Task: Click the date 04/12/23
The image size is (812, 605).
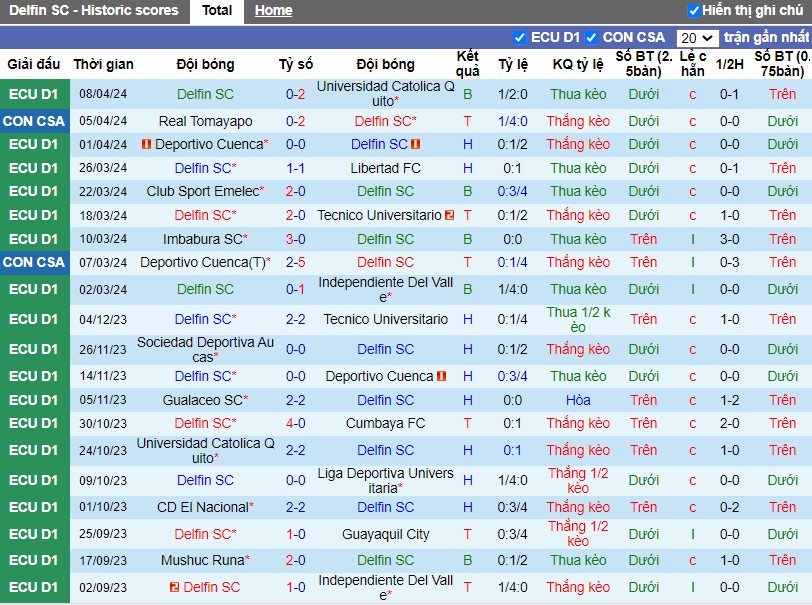Action: [103, 320]
